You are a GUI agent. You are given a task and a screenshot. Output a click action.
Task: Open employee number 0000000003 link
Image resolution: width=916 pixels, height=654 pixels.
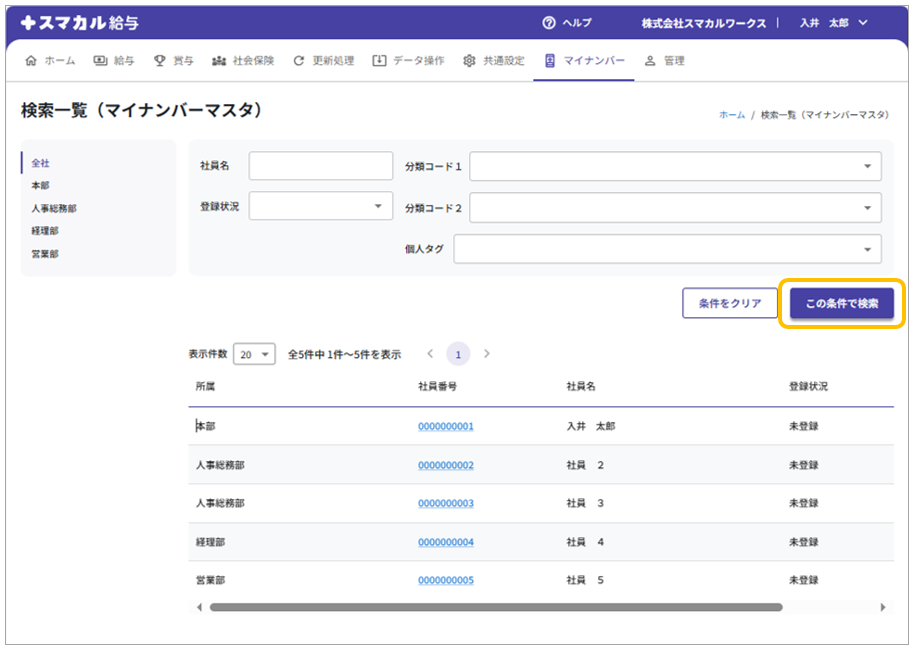click(x=445, y=504)
